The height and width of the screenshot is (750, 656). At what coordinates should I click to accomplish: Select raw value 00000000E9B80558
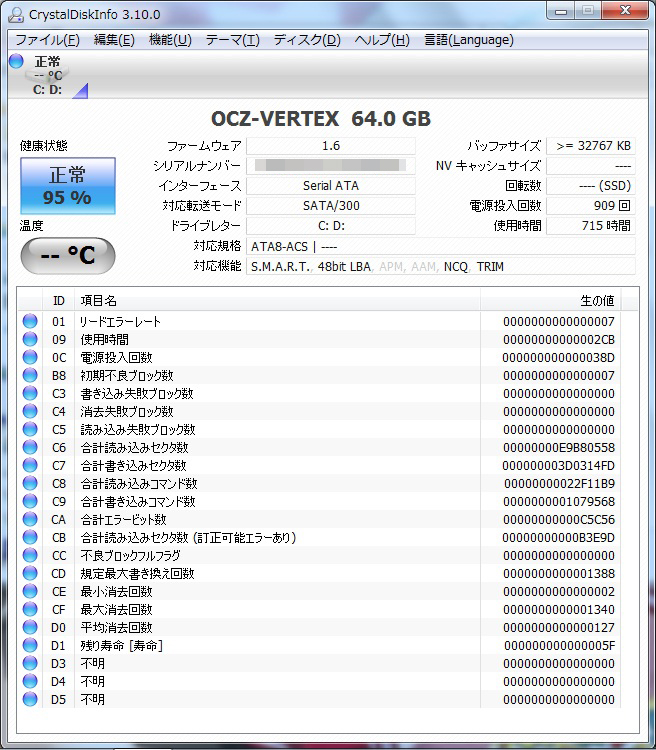[558, 448]
